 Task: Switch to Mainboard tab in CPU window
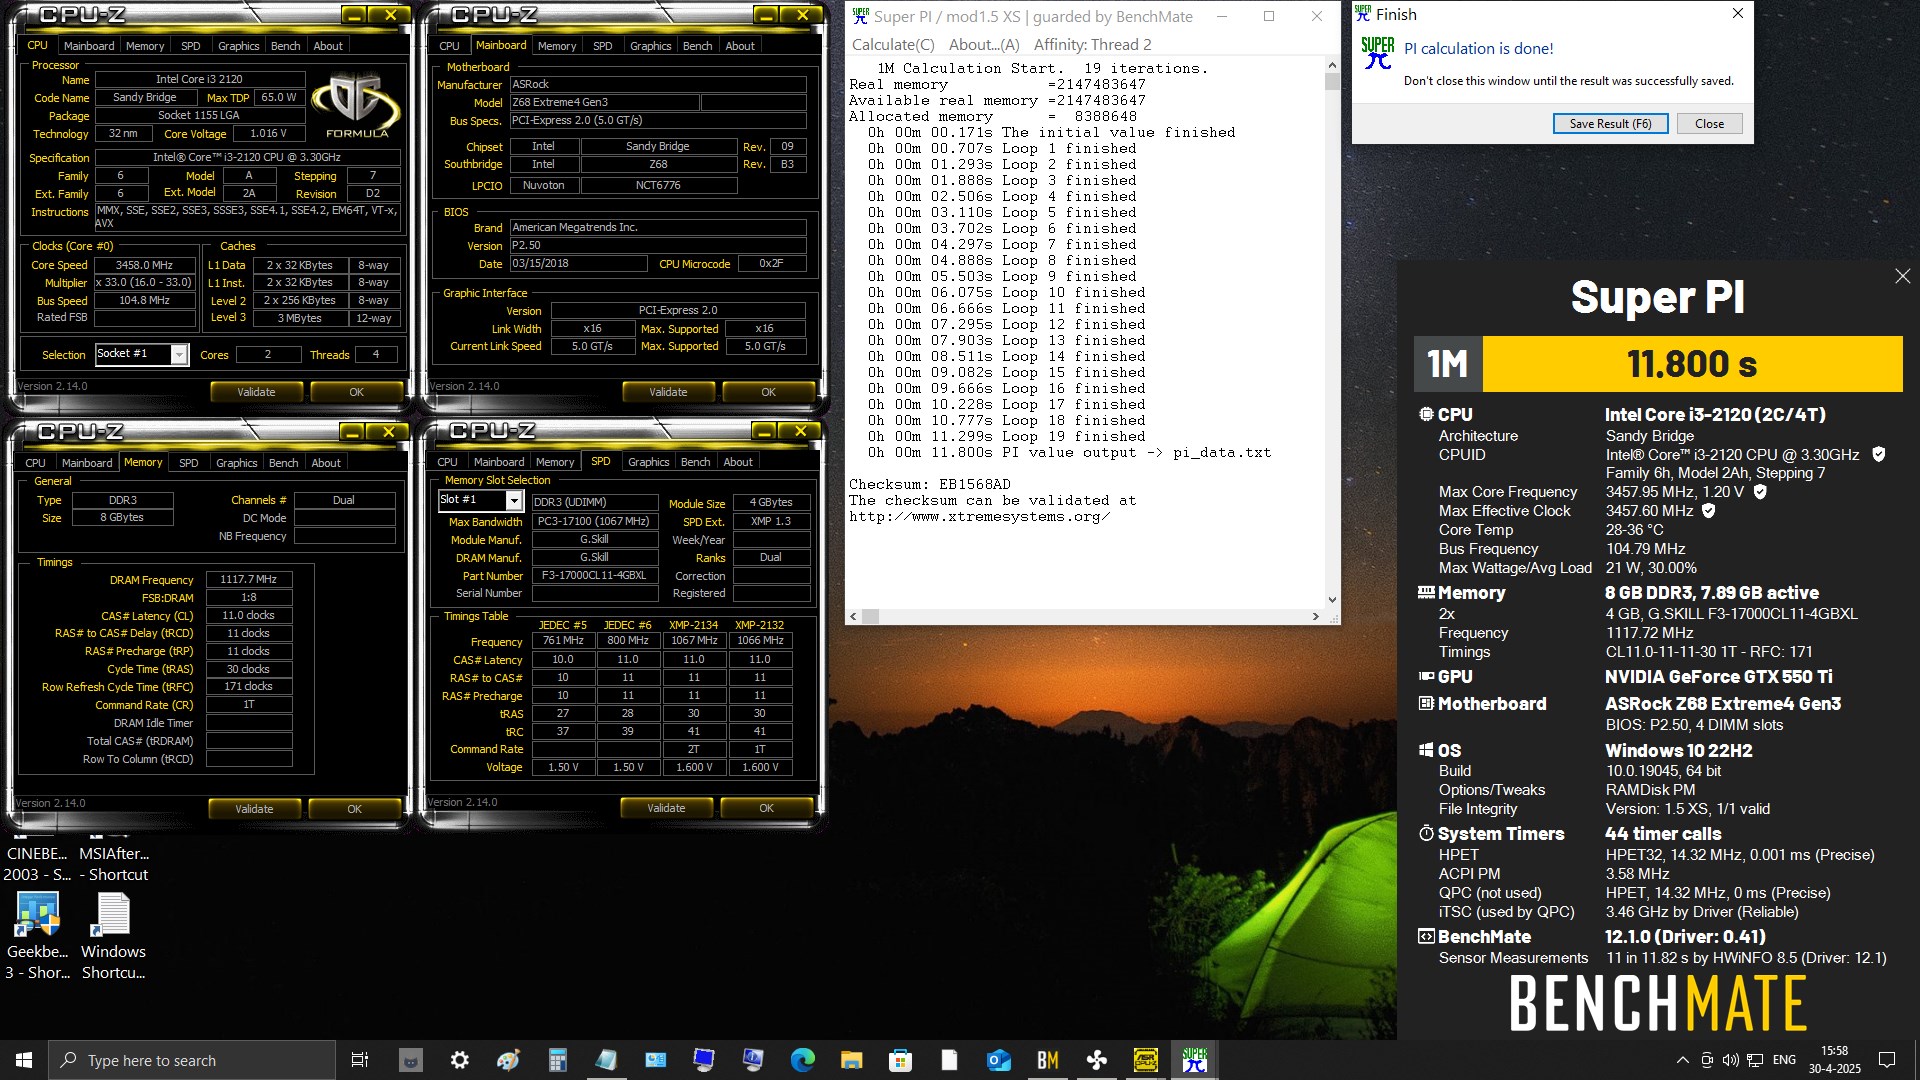[x=89, y=46]
